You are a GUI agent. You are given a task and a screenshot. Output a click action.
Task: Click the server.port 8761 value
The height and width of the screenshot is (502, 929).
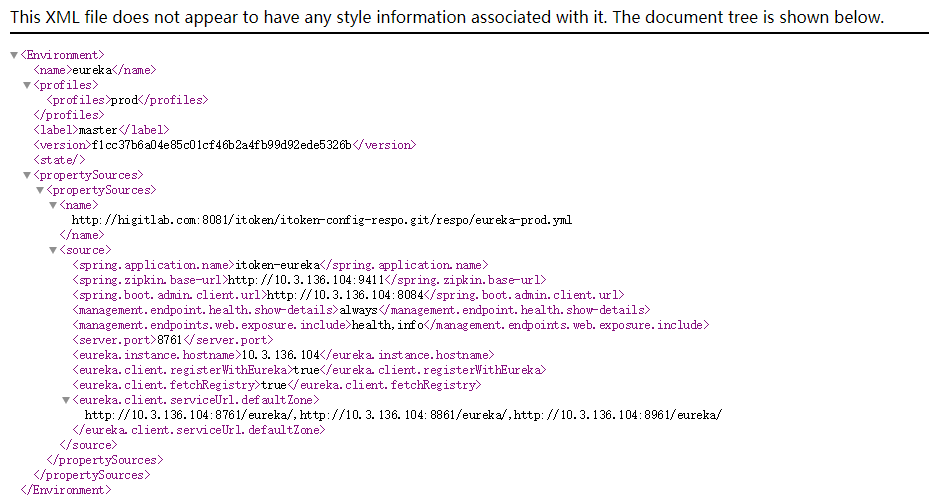[170, 340]
